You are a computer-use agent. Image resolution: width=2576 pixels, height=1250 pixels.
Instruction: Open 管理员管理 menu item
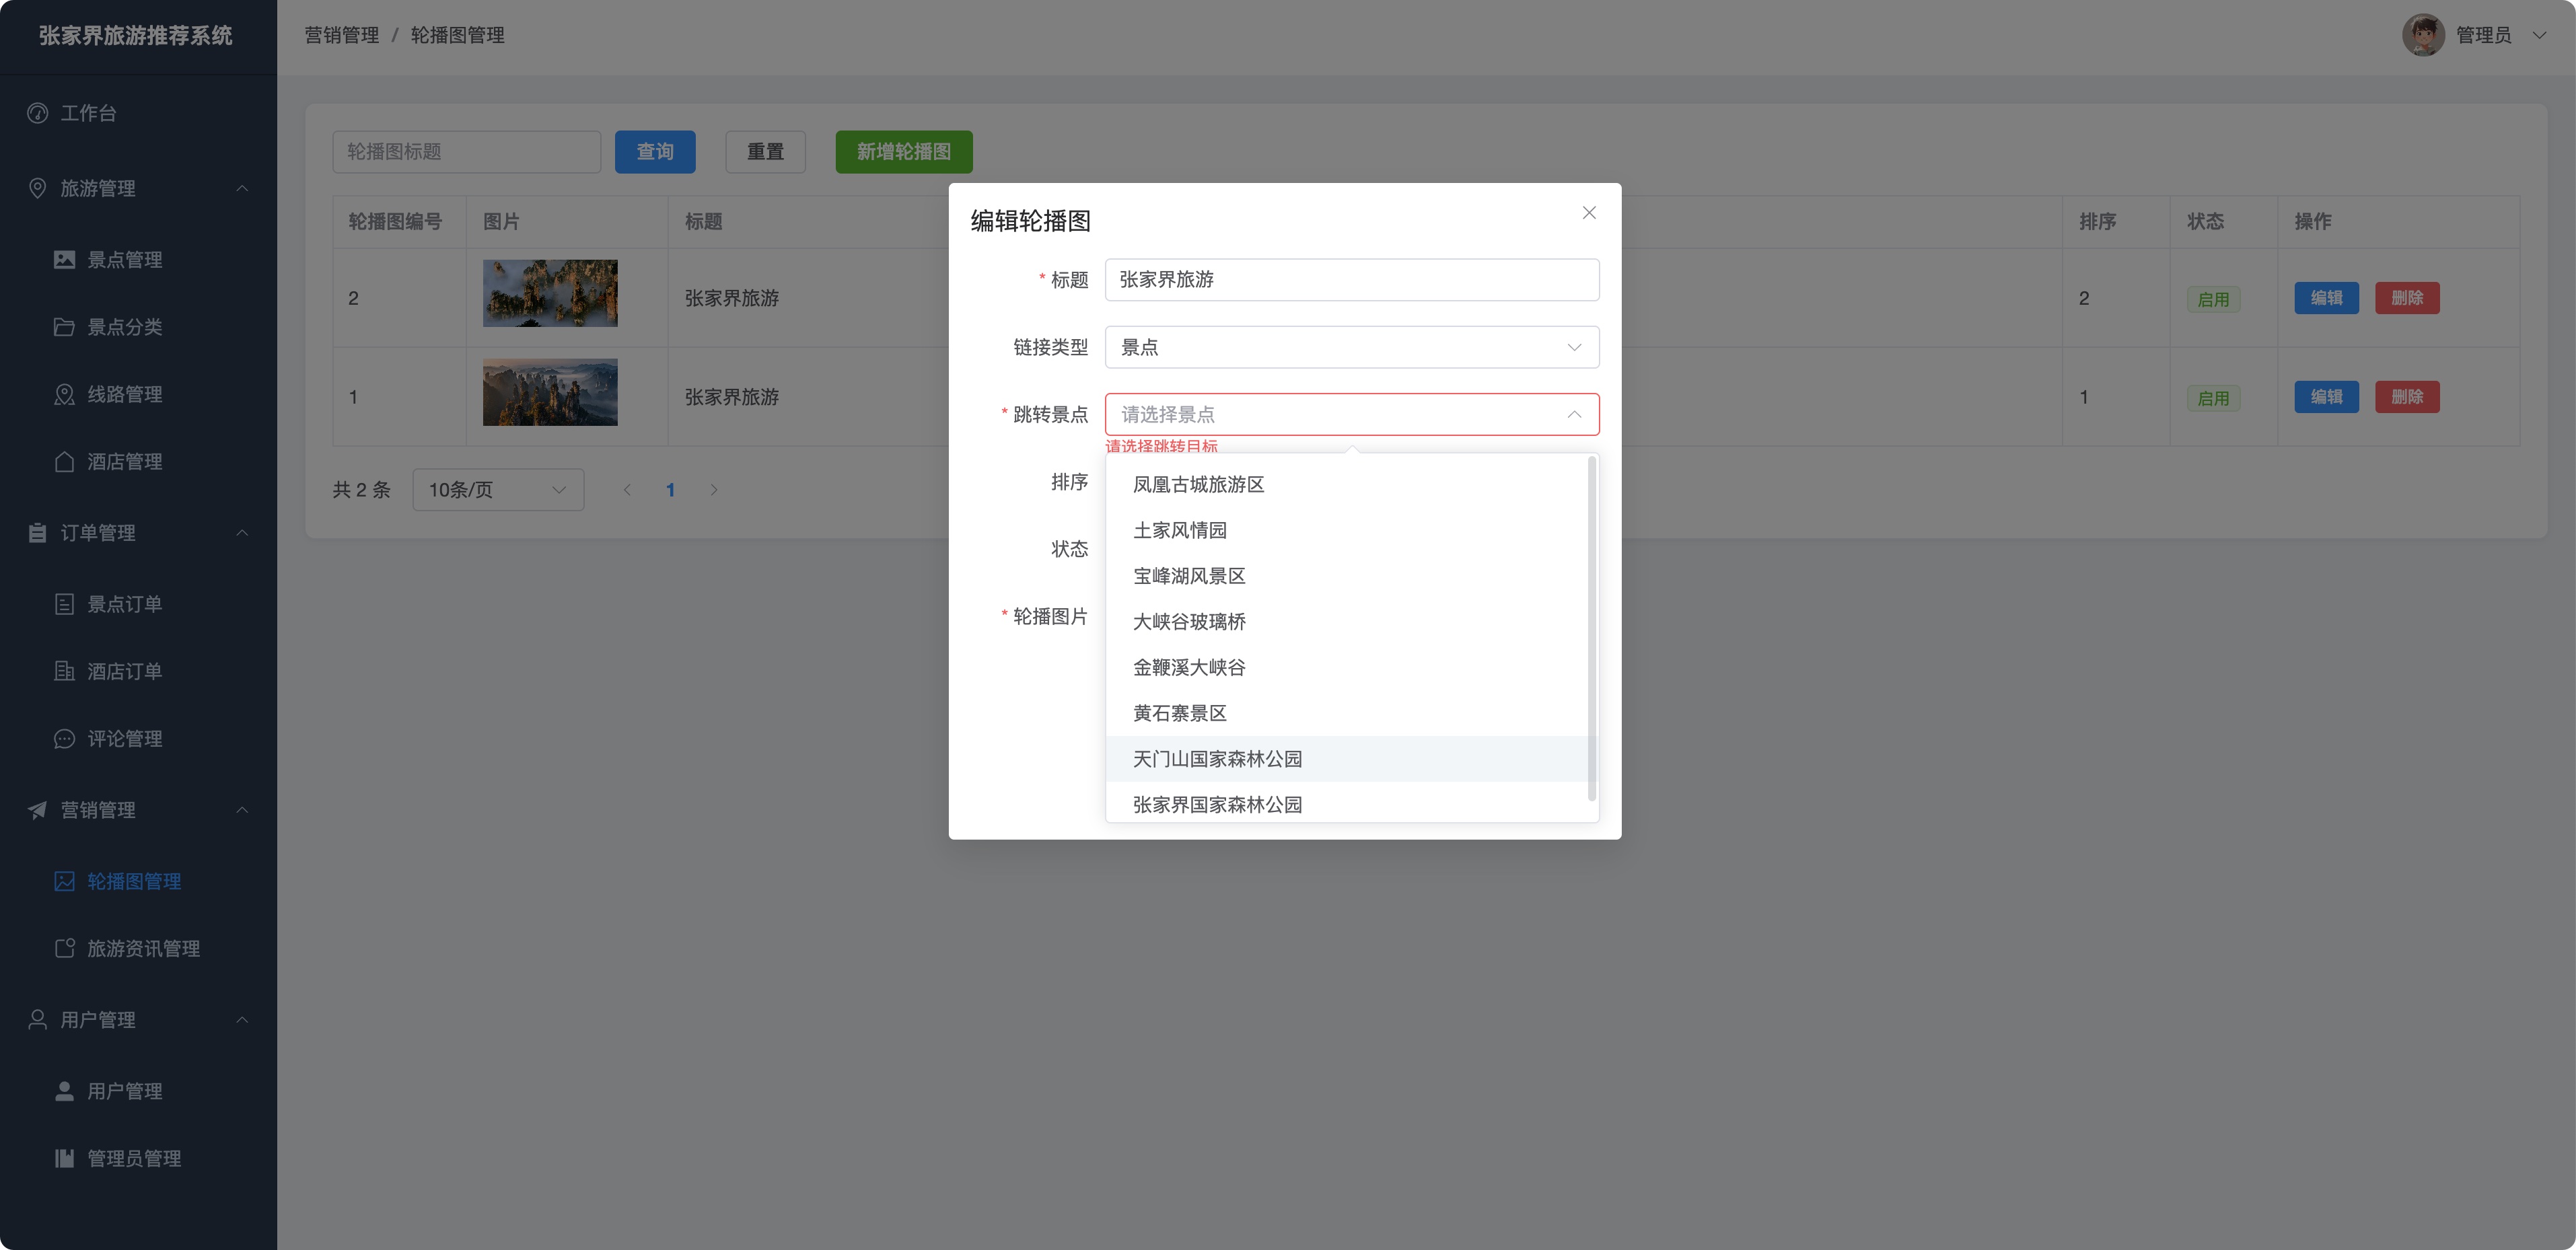(x=139, y=1158)
